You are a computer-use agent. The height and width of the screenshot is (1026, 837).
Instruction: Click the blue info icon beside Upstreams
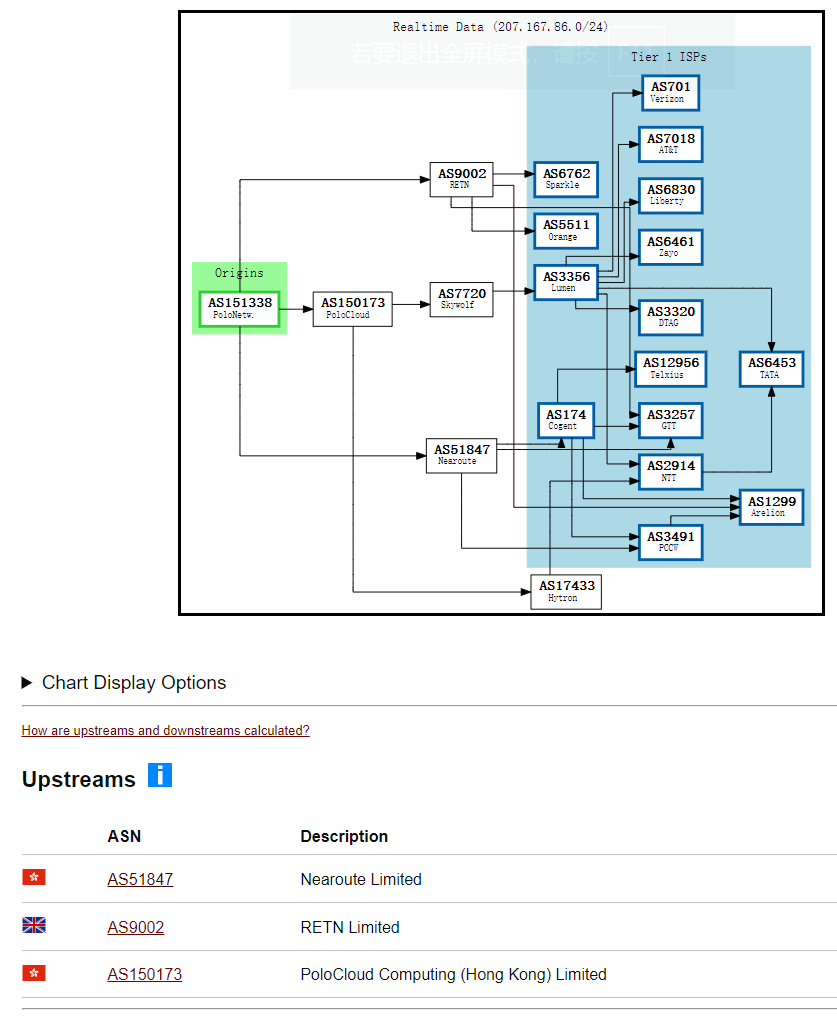[x=160, y=775]
